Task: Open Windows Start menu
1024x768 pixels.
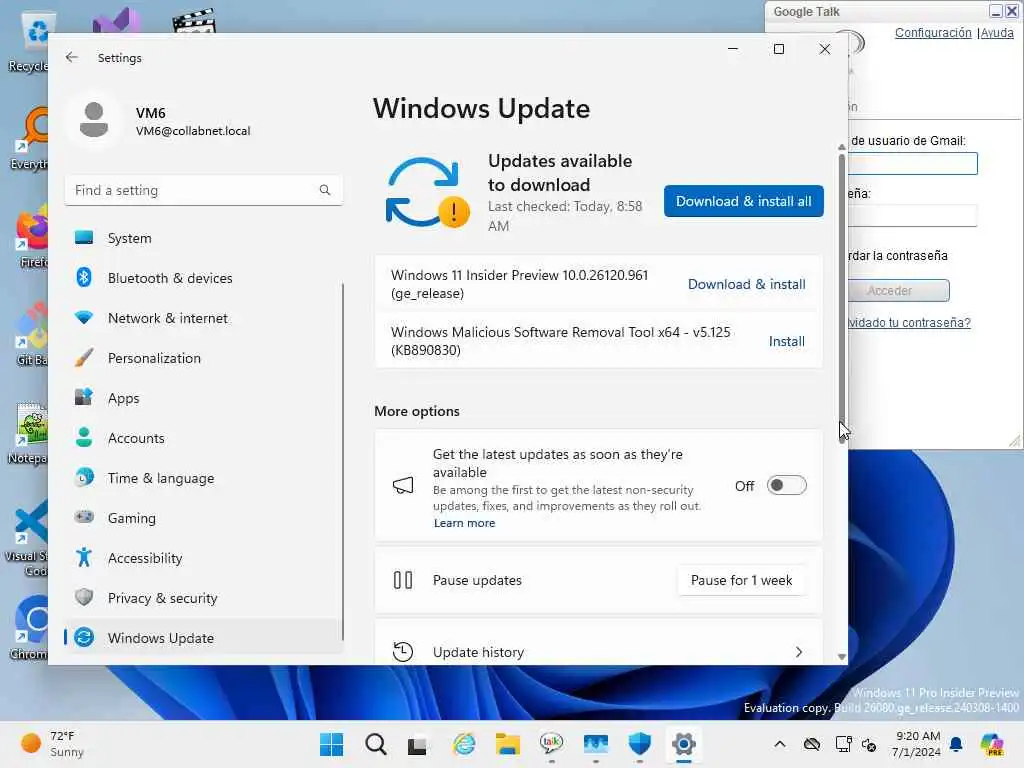Action: pos(332,744)
